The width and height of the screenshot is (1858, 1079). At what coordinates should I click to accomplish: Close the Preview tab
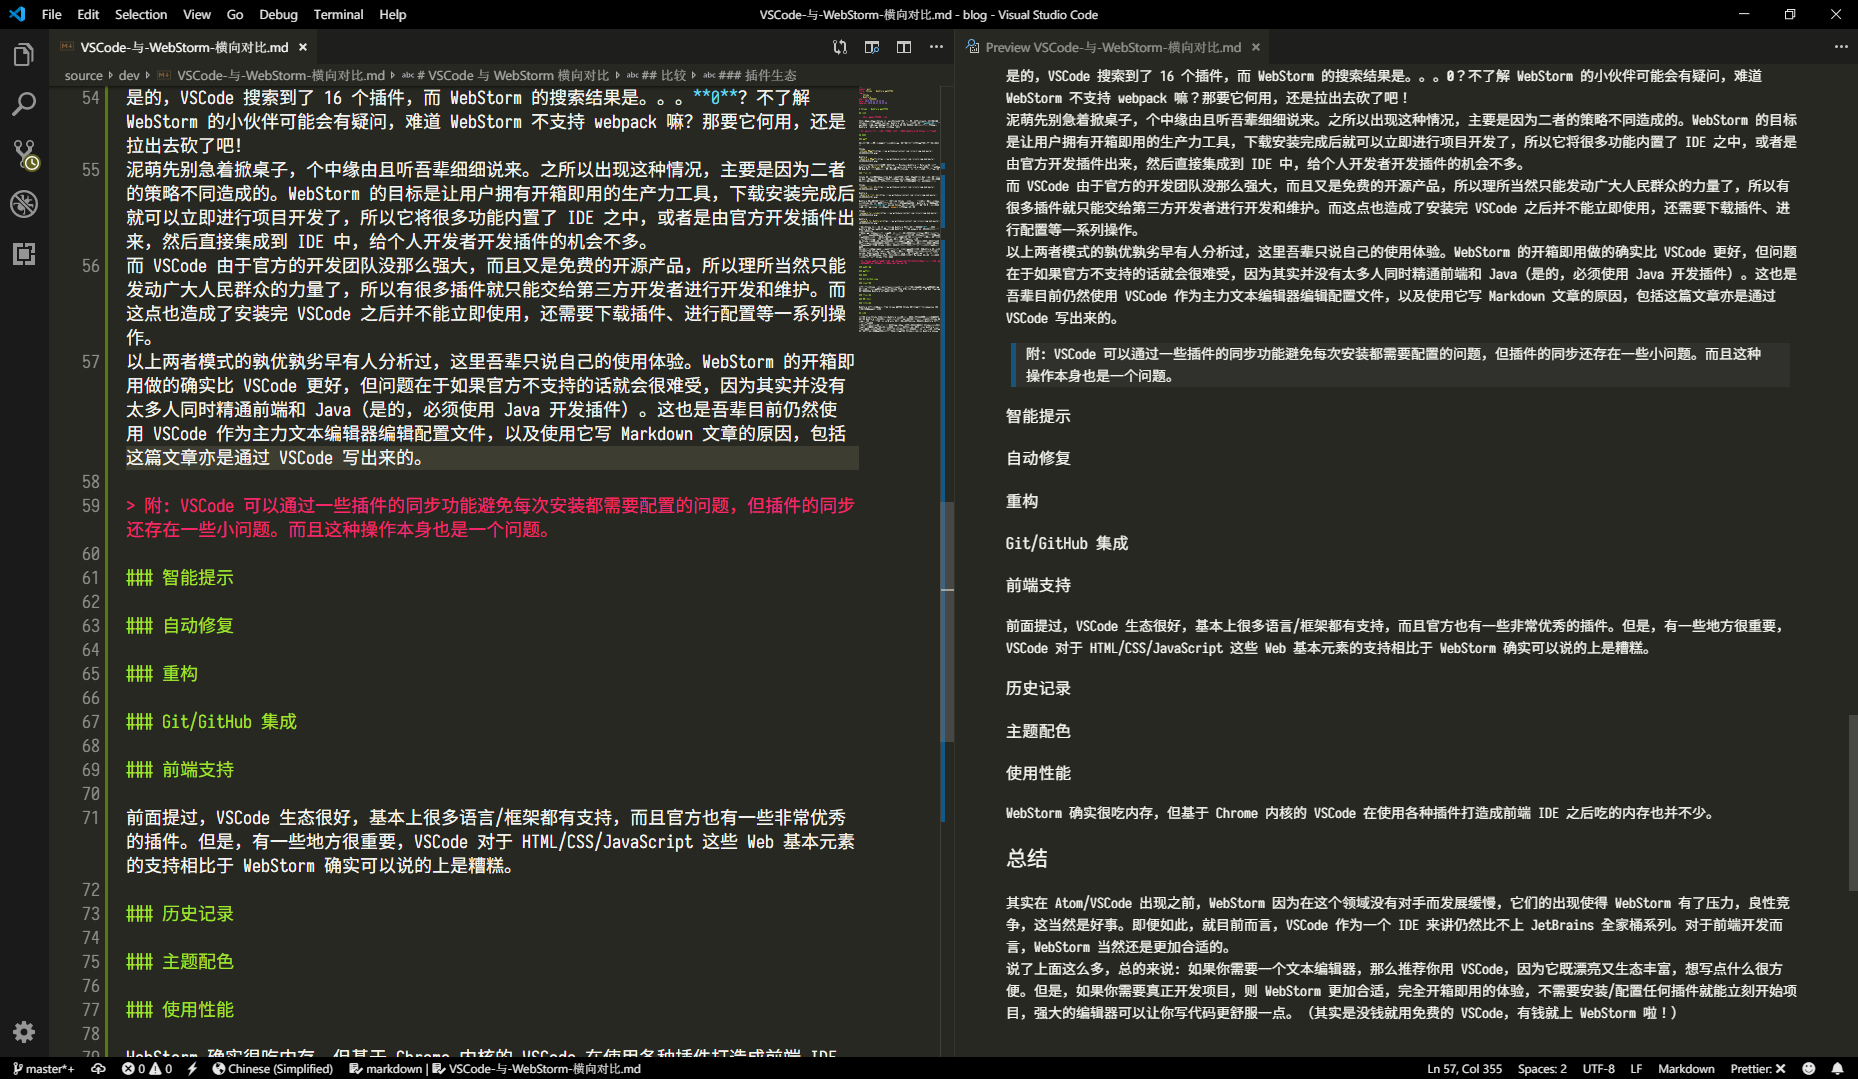coord(1256,47)
